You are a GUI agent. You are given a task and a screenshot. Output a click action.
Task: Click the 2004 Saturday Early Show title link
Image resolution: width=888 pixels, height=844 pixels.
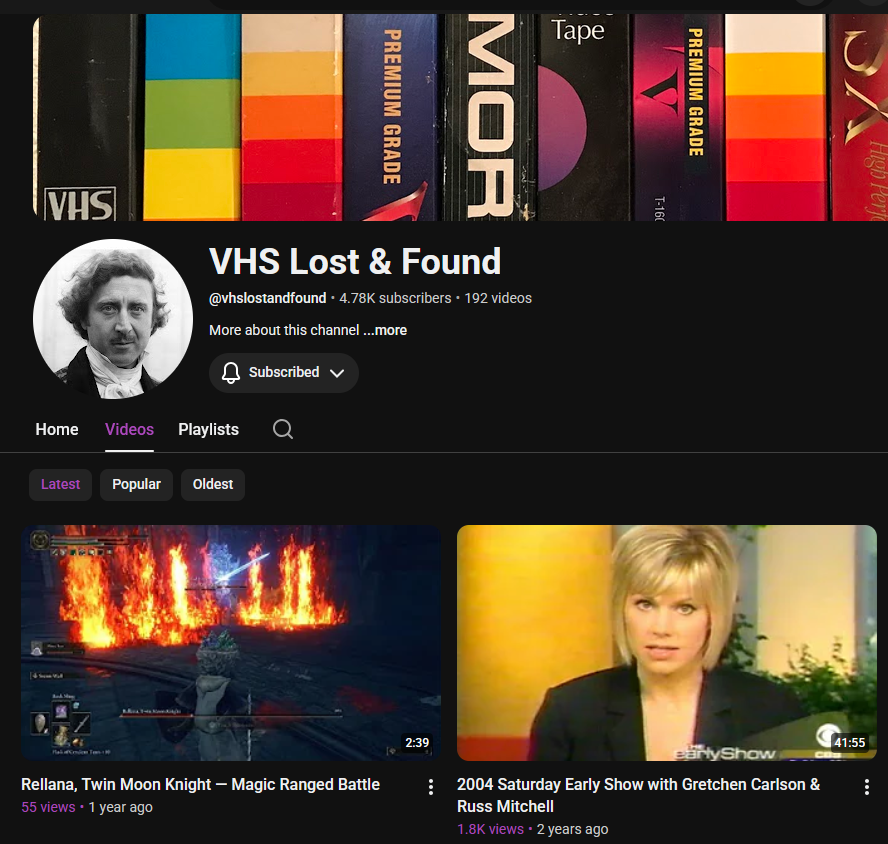point(638,795)
